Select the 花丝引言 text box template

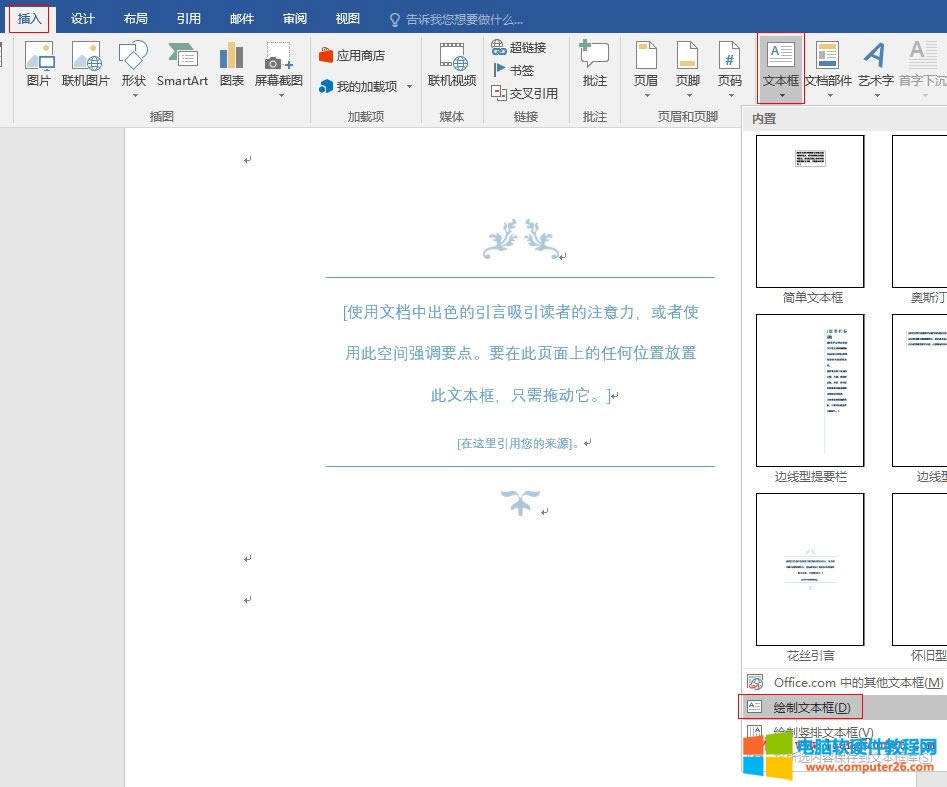pos(809,568)
